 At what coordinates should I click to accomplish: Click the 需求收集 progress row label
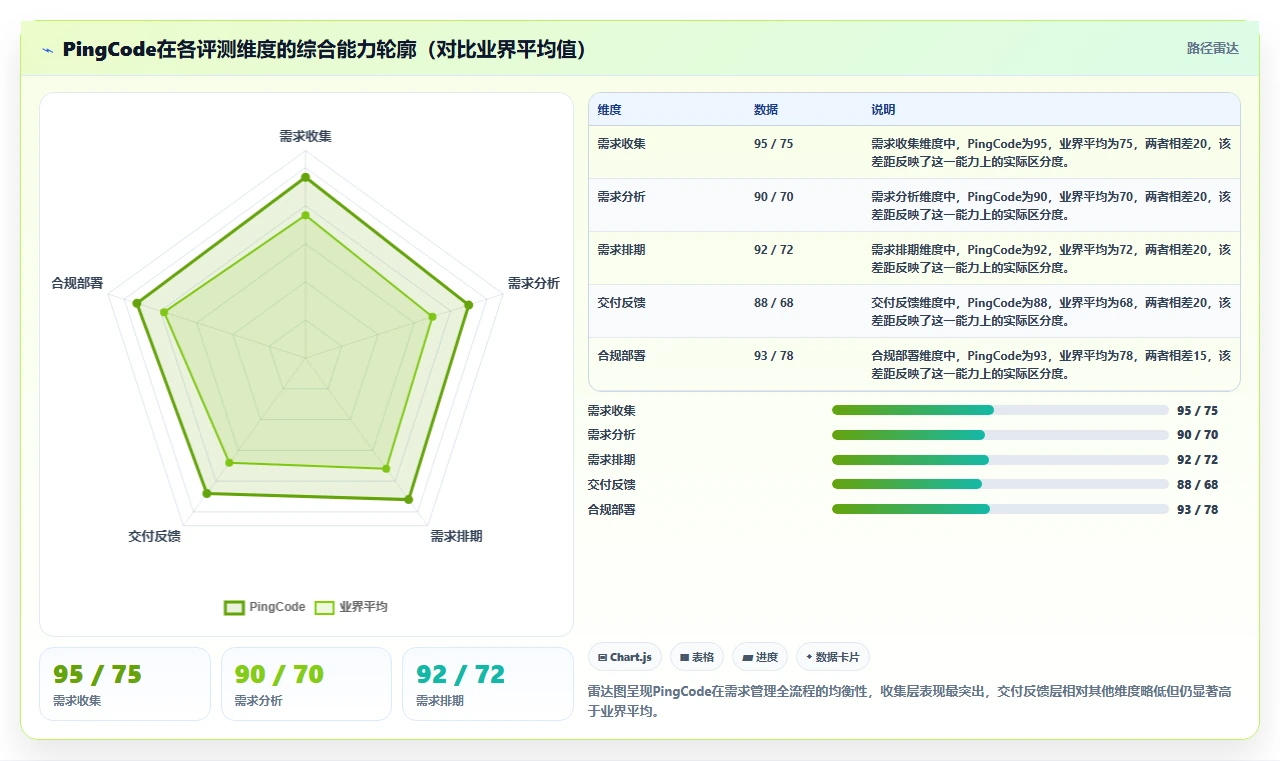(611, 411)
